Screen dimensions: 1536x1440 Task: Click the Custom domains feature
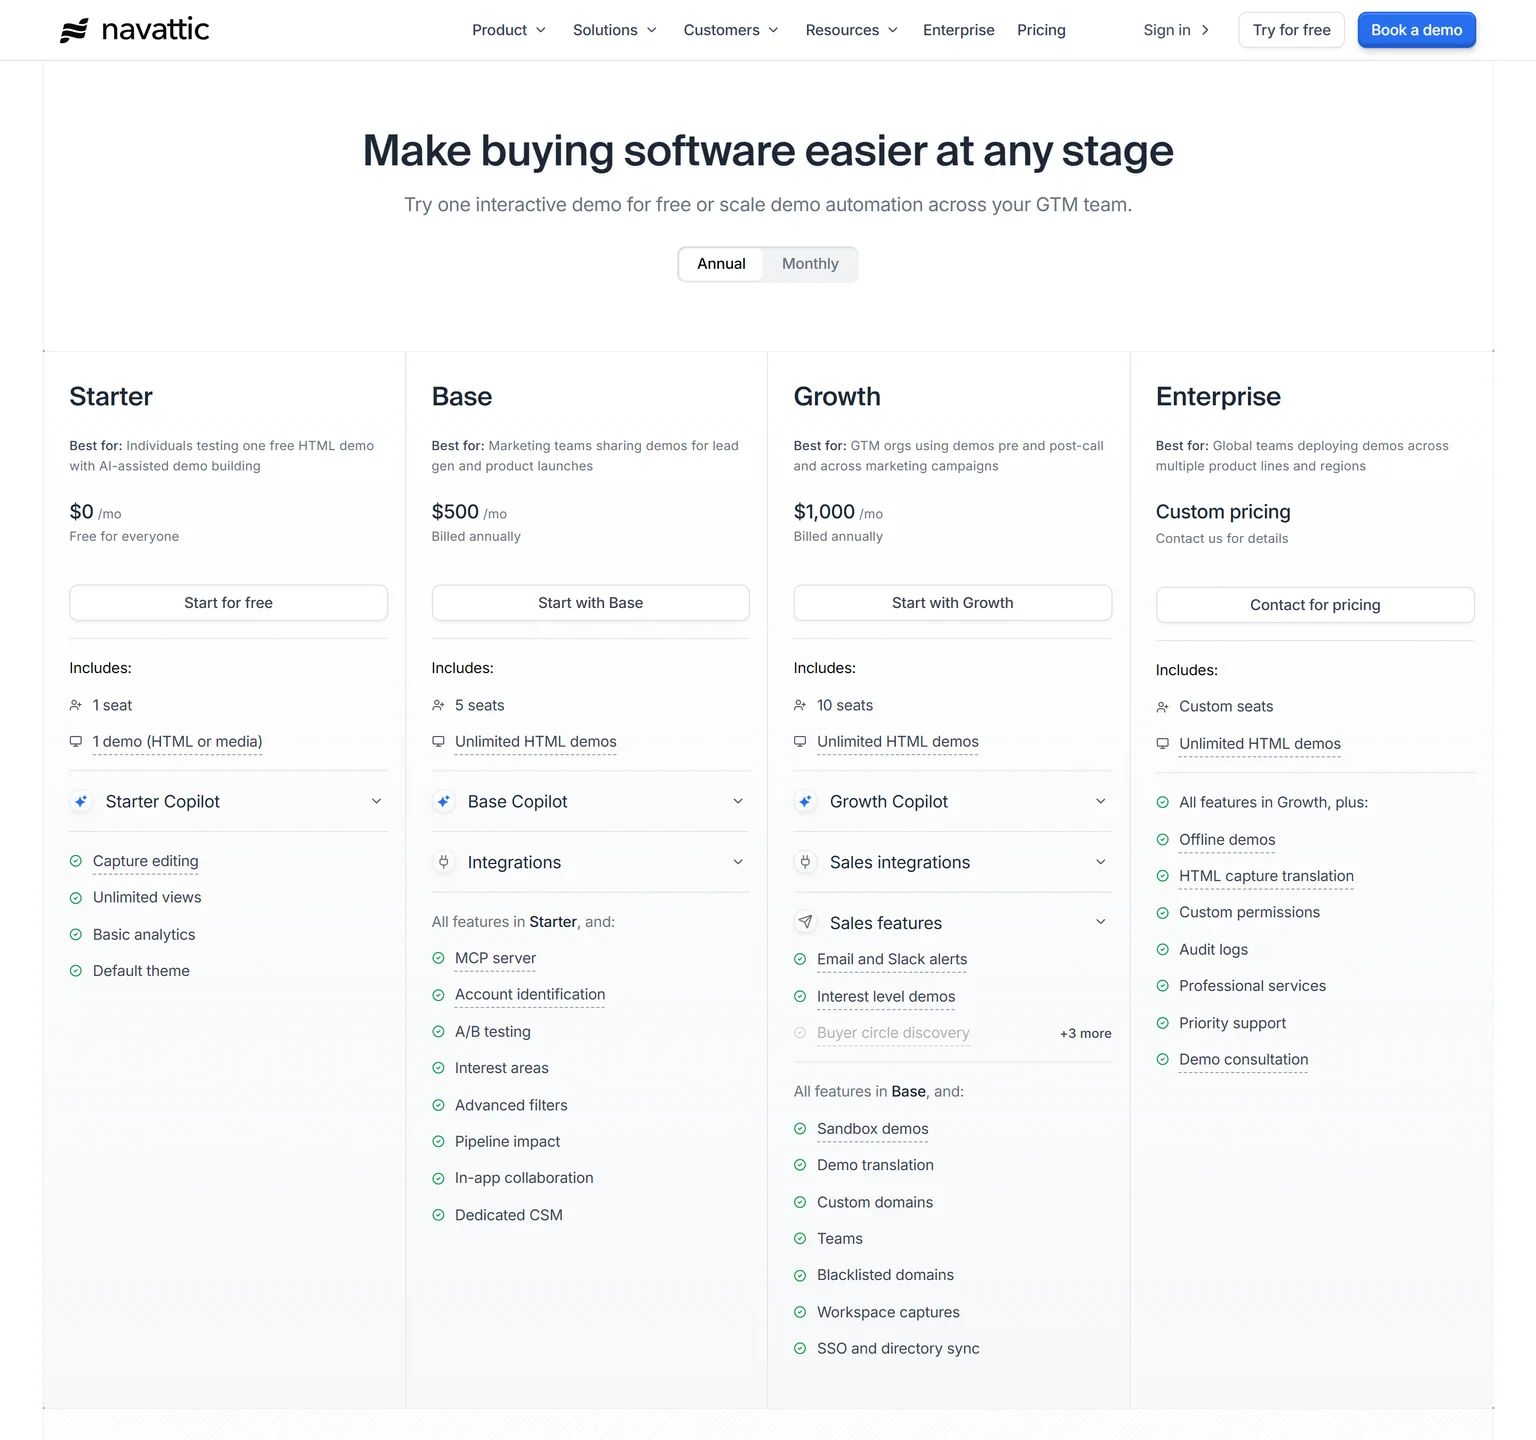click(875, 1202)
